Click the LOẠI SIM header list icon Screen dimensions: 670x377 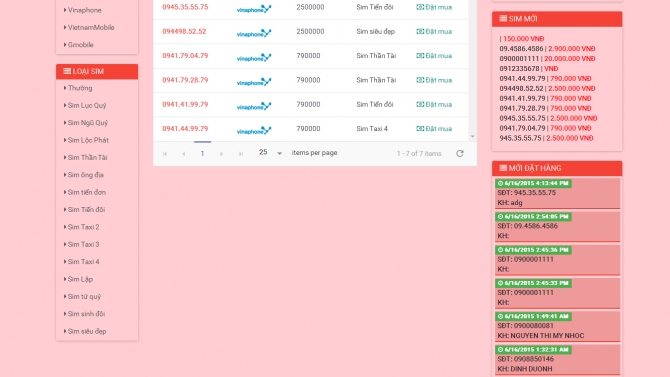(67, 71)
